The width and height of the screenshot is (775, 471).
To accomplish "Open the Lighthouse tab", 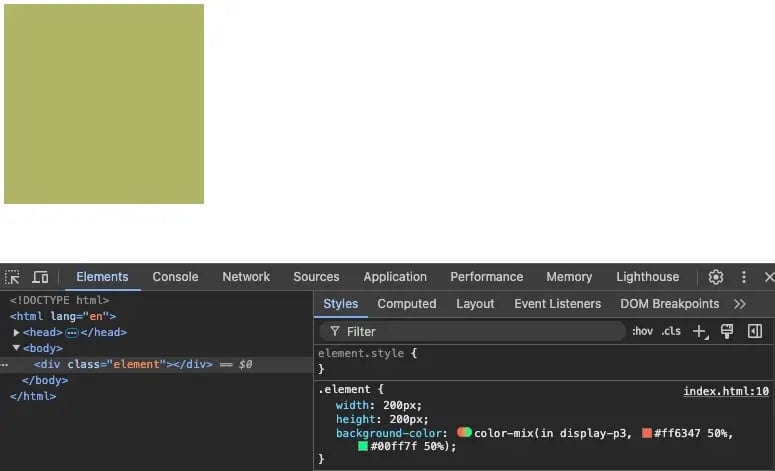I will click(x=647, y=277).
